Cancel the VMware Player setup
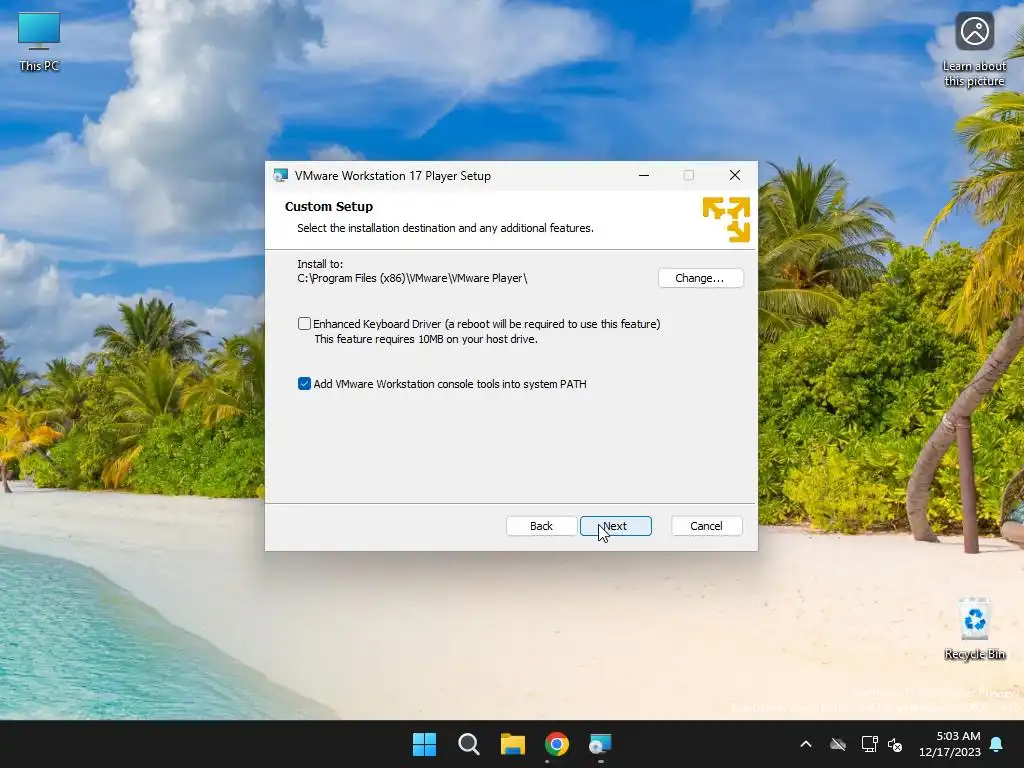 click(707, 526)
